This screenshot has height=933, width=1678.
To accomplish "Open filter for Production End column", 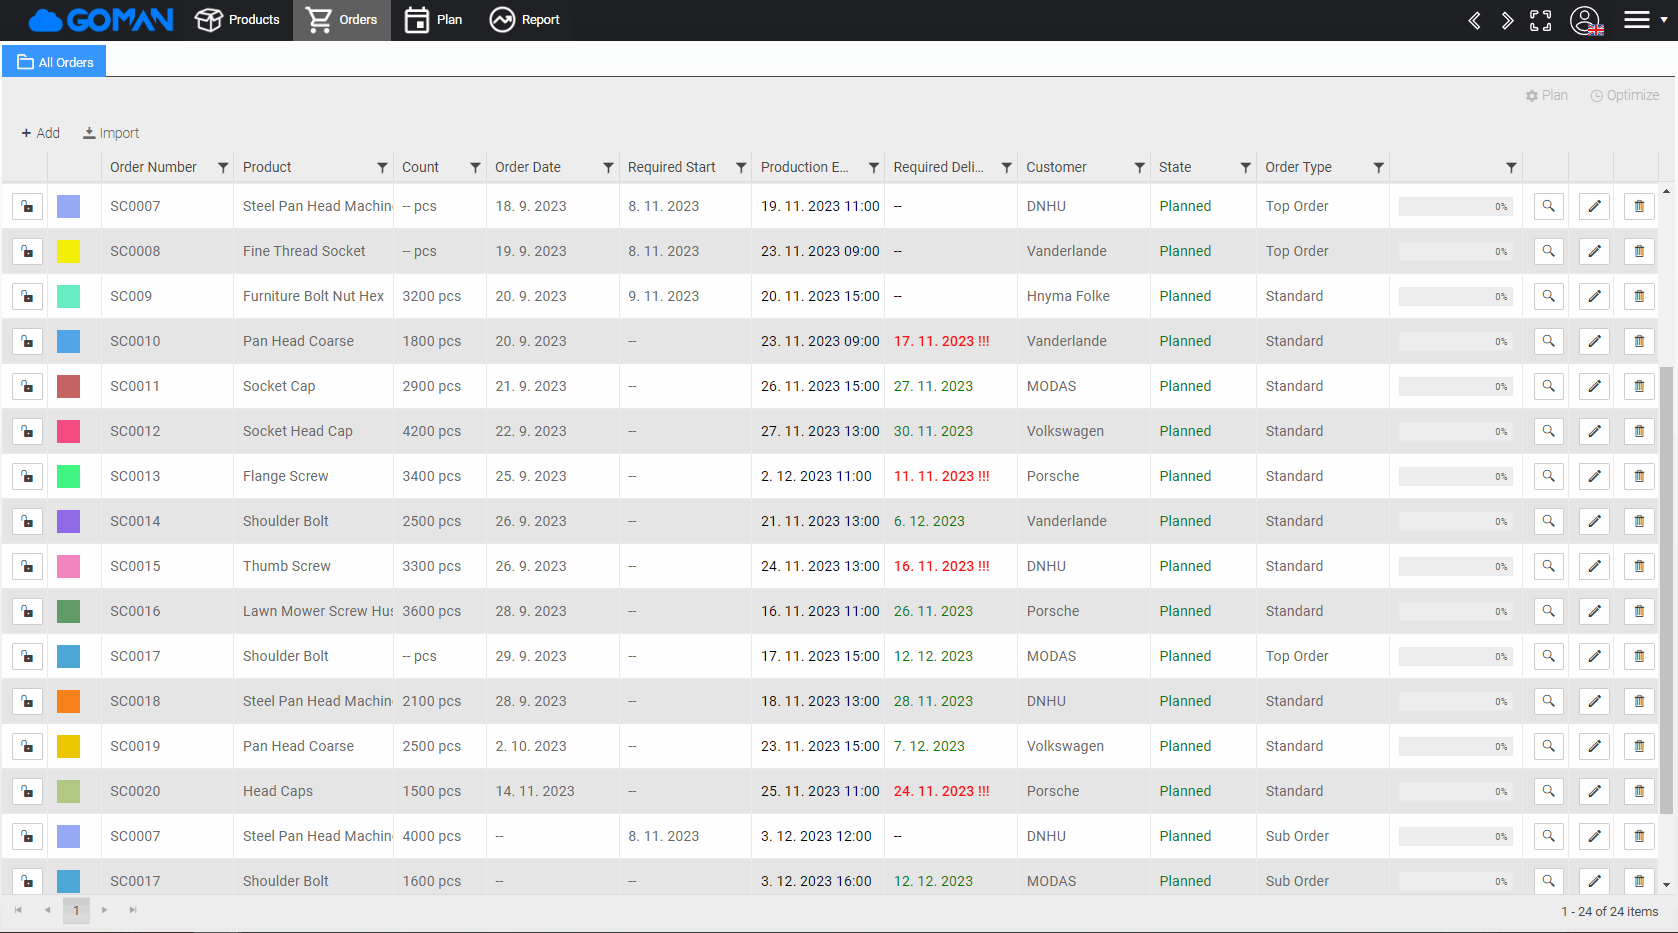I will coord(874,167).
